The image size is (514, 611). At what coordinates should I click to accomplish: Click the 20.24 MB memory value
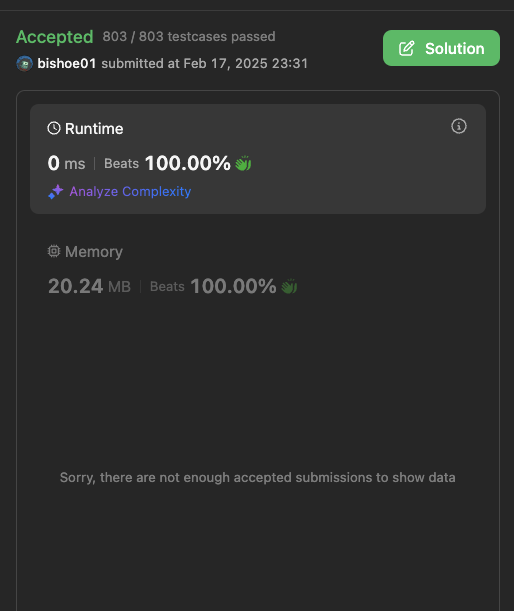(89, 286)
